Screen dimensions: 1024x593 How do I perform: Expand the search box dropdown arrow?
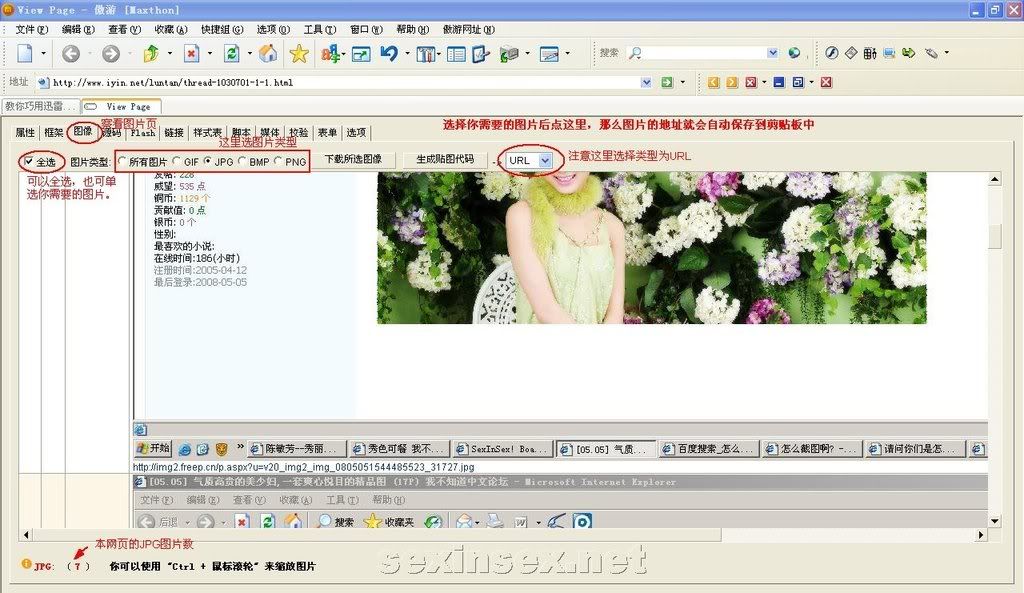point(773,53)
